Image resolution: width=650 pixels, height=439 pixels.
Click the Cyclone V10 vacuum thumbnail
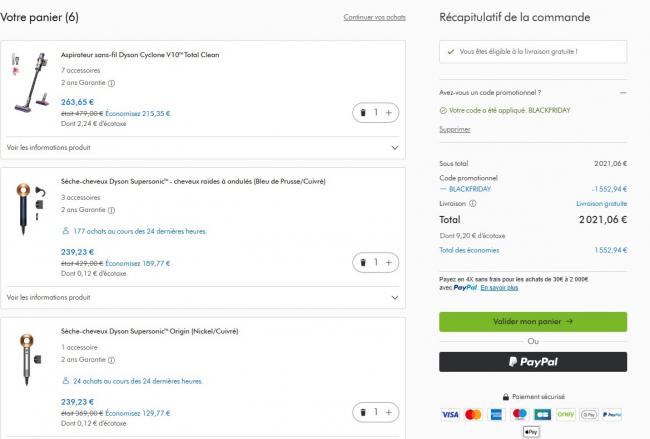pos(30,82)
